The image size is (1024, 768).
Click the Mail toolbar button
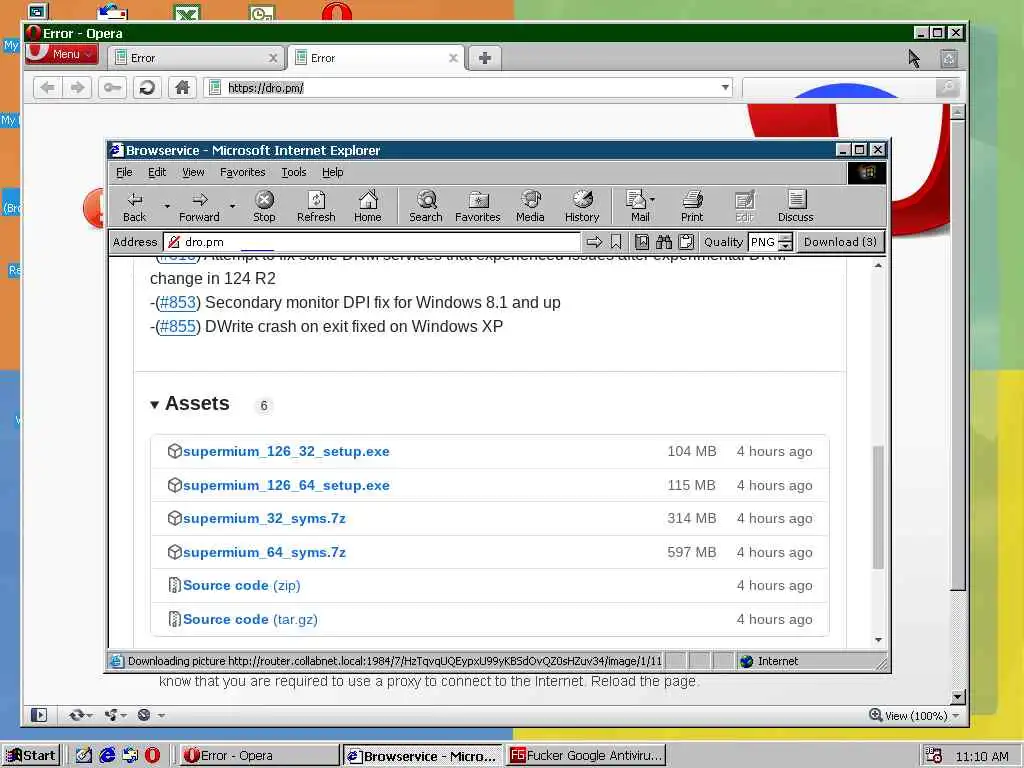click(x=637, y=206)
